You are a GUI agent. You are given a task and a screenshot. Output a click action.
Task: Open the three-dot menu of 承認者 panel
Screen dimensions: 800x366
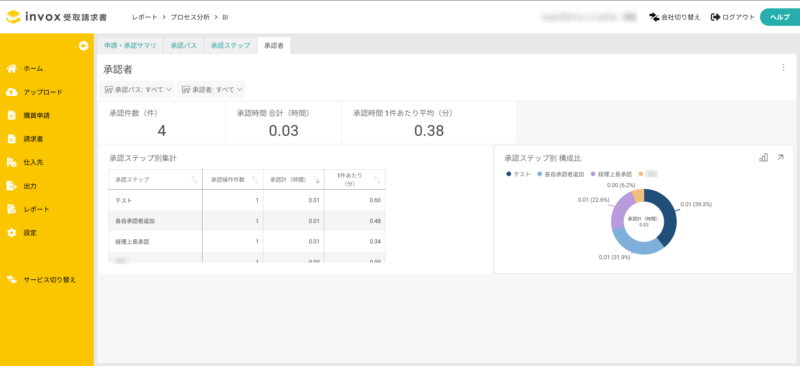click(783, 67)
